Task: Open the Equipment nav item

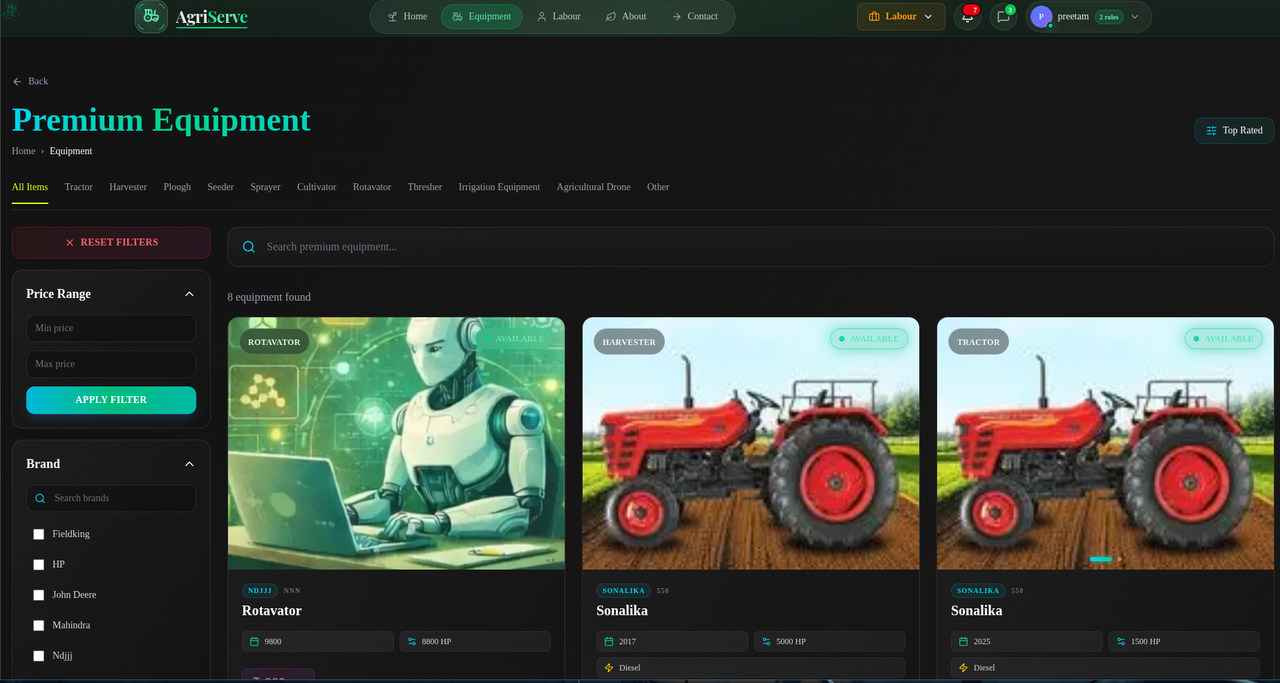Action: 481,16
